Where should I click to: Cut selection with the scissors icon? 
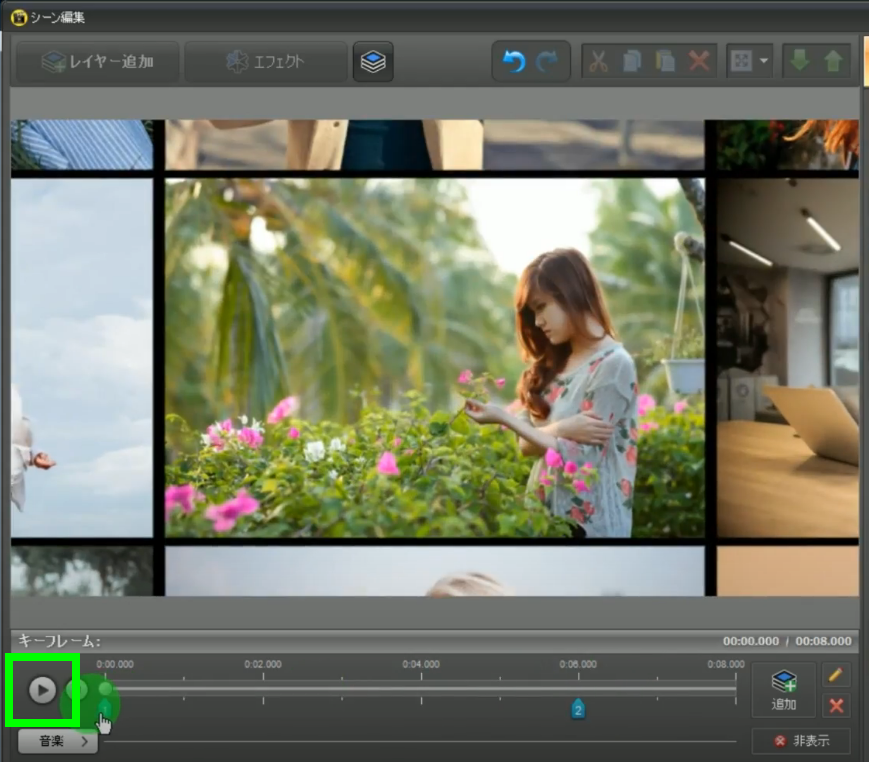pos(598,61)
